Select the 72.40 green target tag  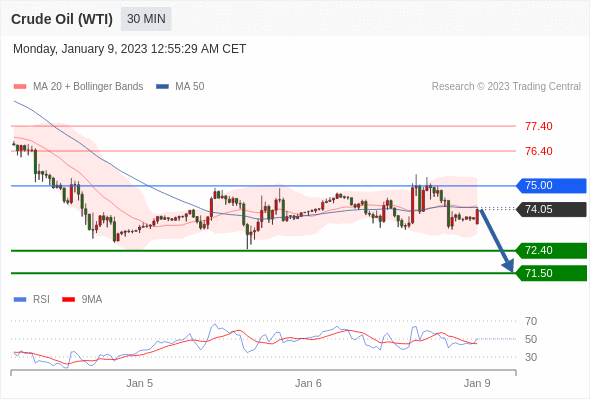coord(551,250)
